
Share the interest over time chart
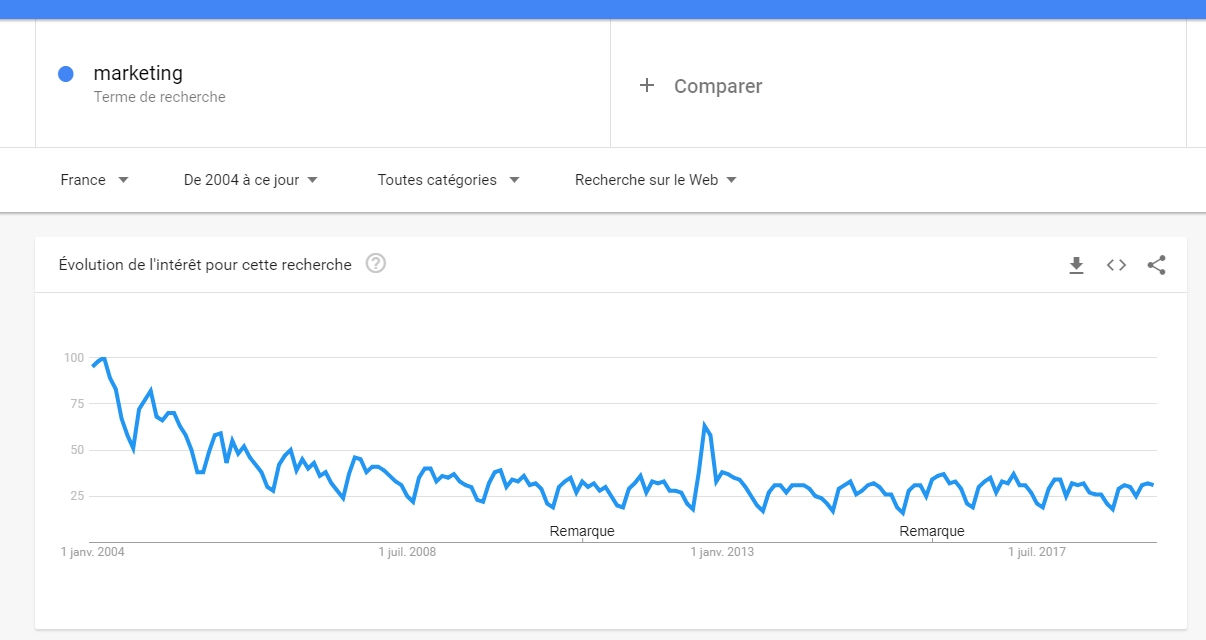[x=1156, y=265]
